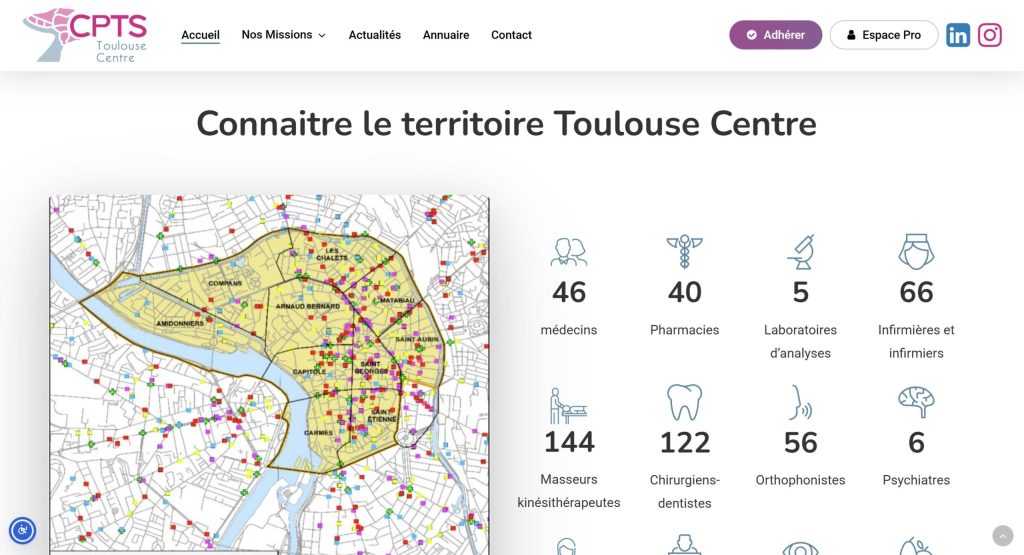The image size is (1024, 555).
Task: Click the AMIDONNIERS district on map
Action: click(x=180, y=323)
